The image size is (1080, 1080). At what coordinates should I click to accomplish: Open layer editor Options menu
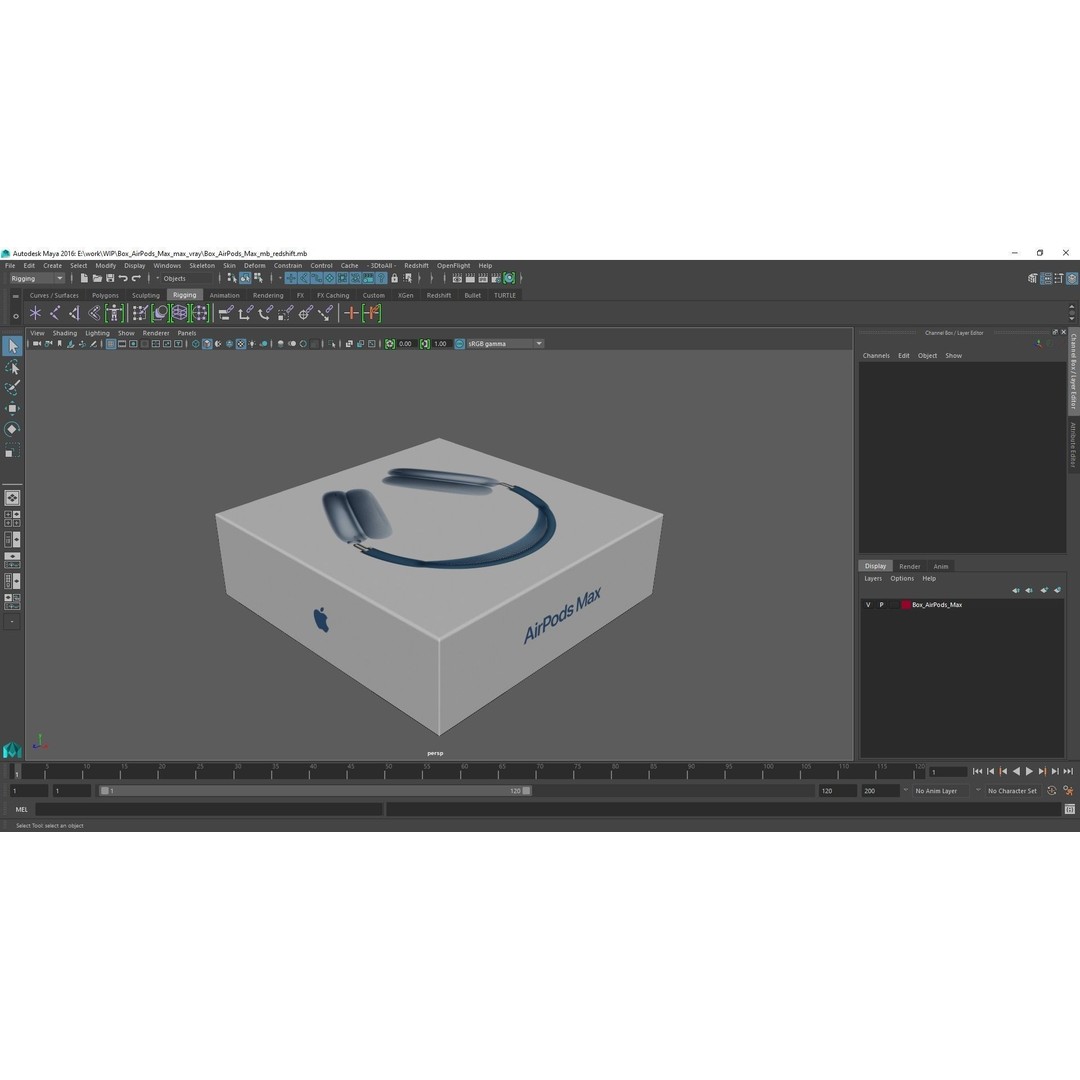pos(902,579)
